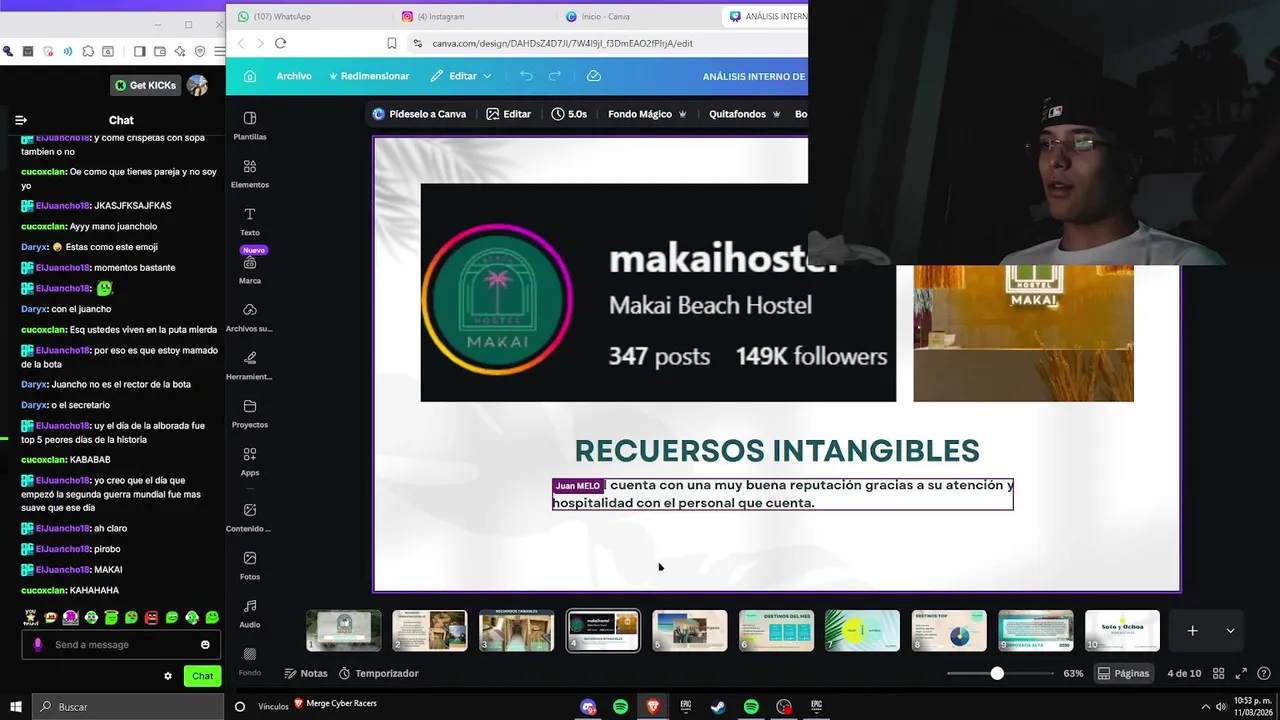
Task: Use Quitafondos on the image
Action: (746, 114)
